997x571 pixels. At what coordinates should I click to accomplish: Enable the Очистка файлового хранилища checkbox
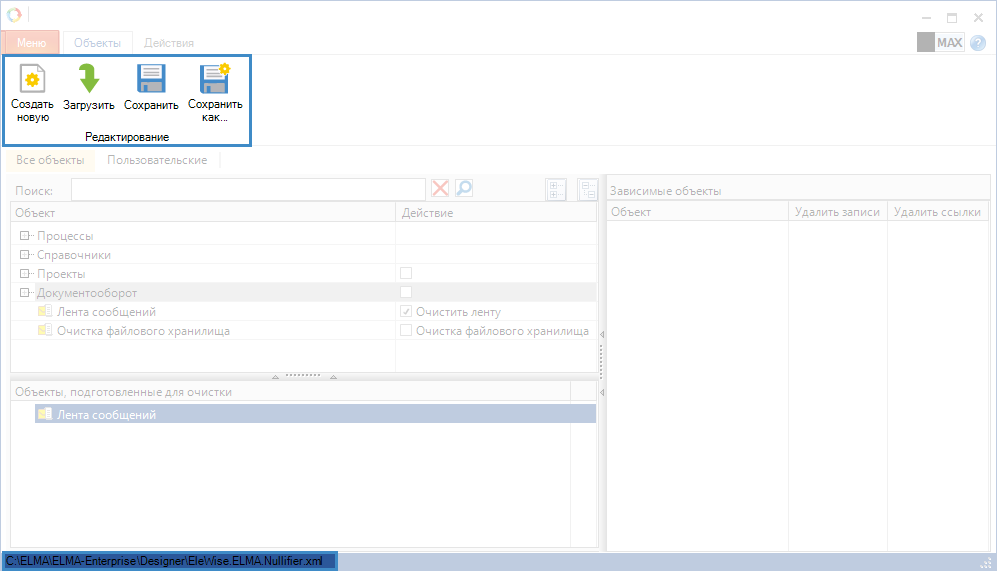(x=406, y=331)
